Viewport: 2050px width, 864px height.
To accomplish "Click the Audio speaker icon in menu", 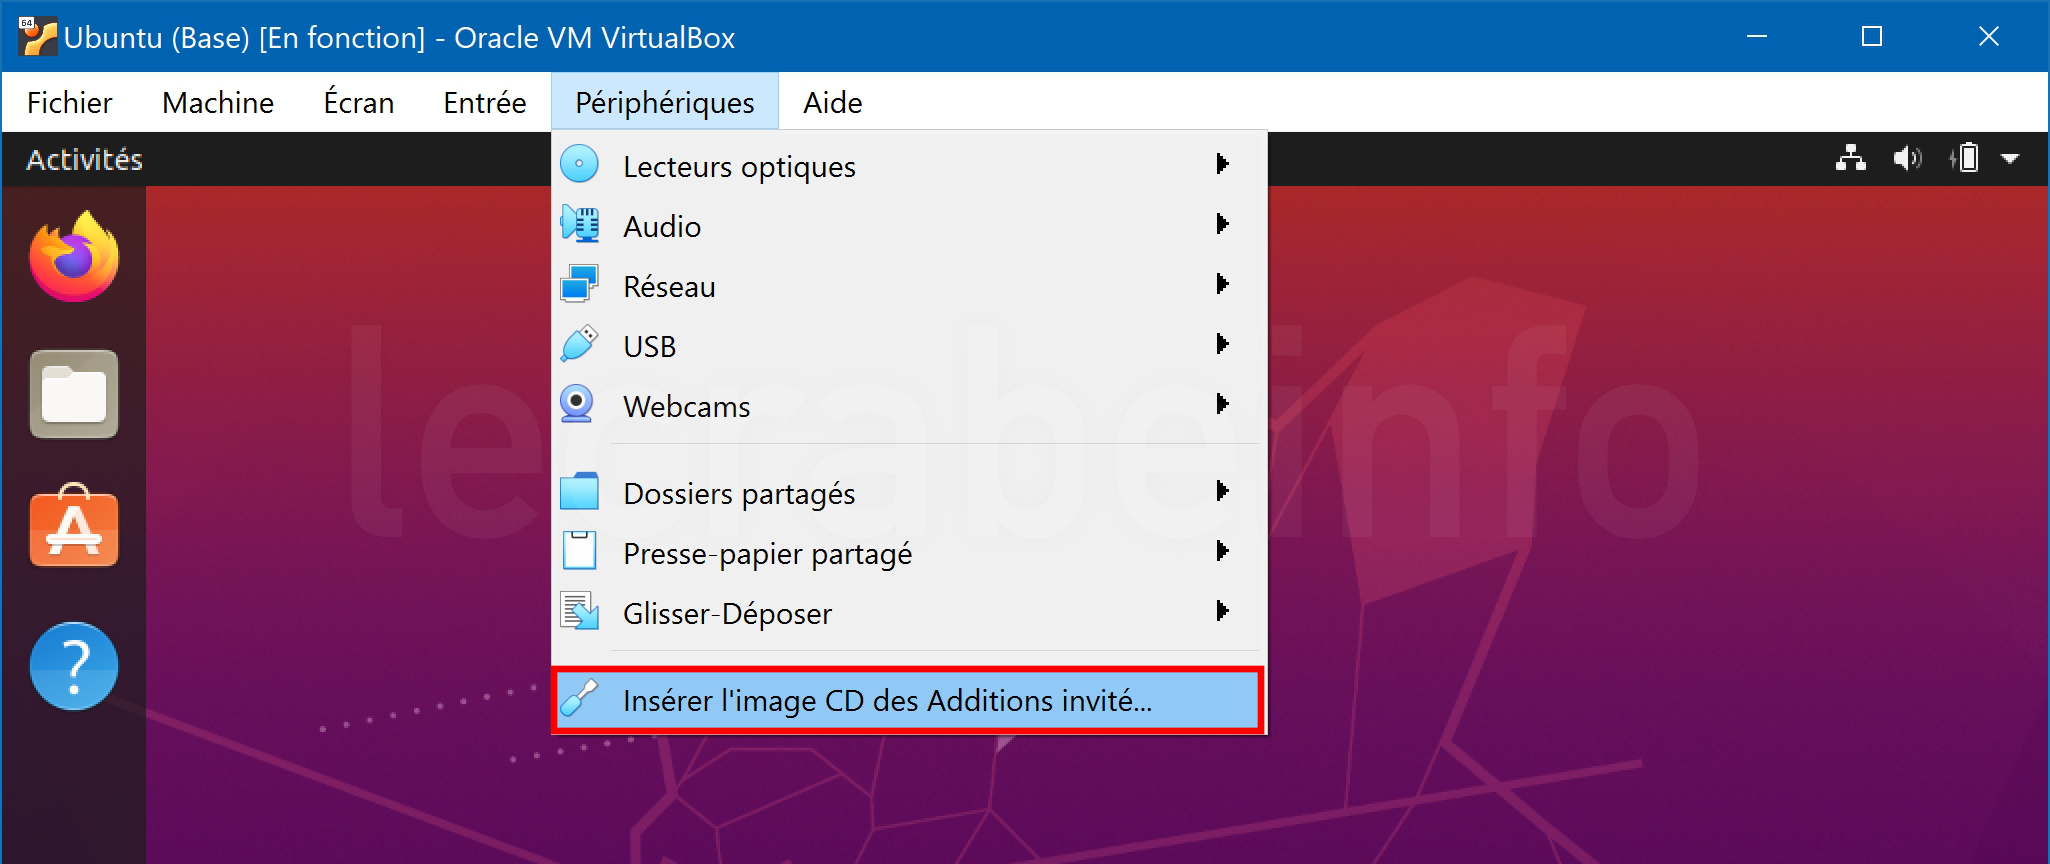I will 579,224.
